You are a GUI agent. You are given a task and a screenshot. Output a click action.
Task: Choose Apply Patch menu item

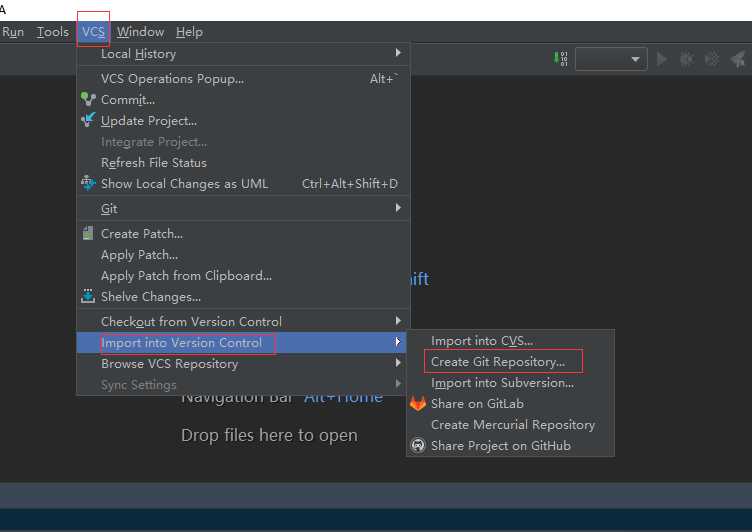pos(243,255)
